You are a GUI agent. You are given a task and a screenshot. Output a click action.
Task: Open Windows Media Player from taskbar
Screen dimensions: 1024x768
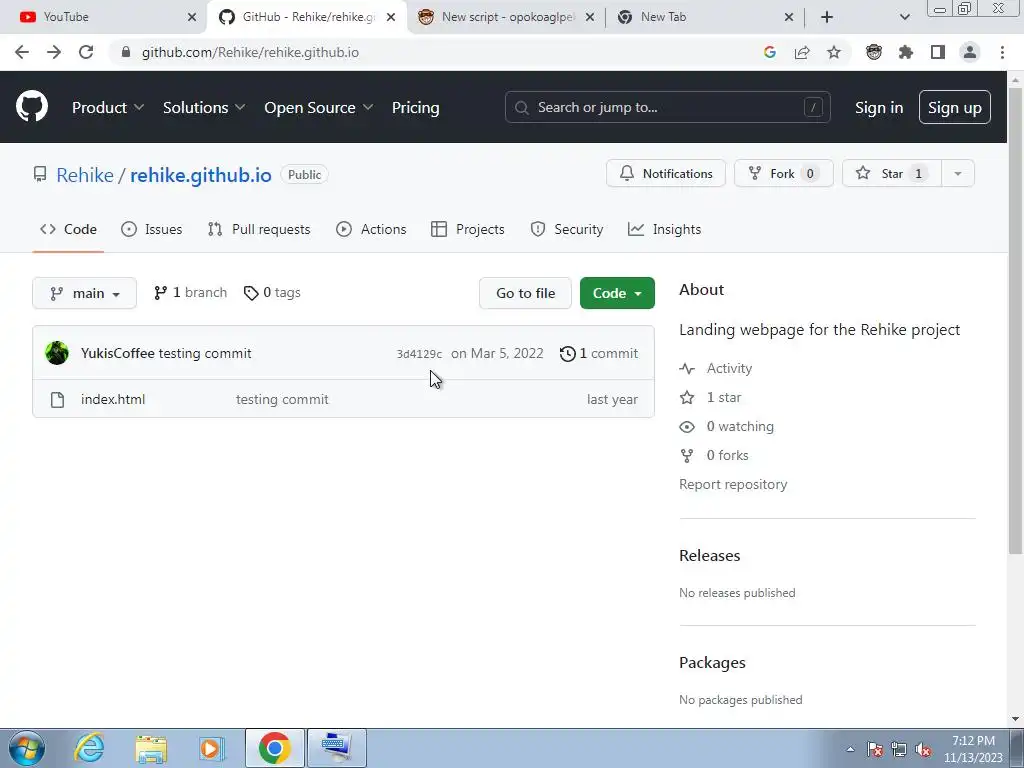coord(212,748)
